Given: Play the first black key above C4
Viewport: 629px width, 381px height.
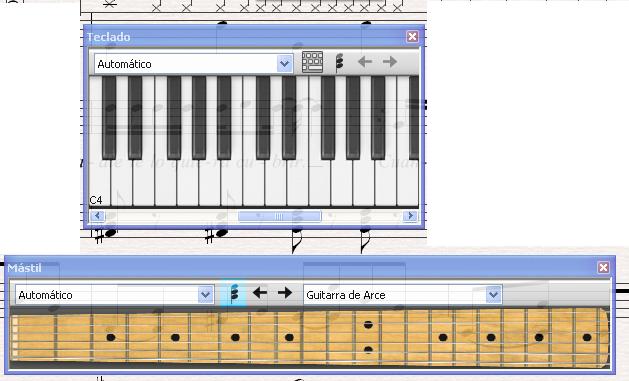Looking at the screenshot, I should (109, 117).
